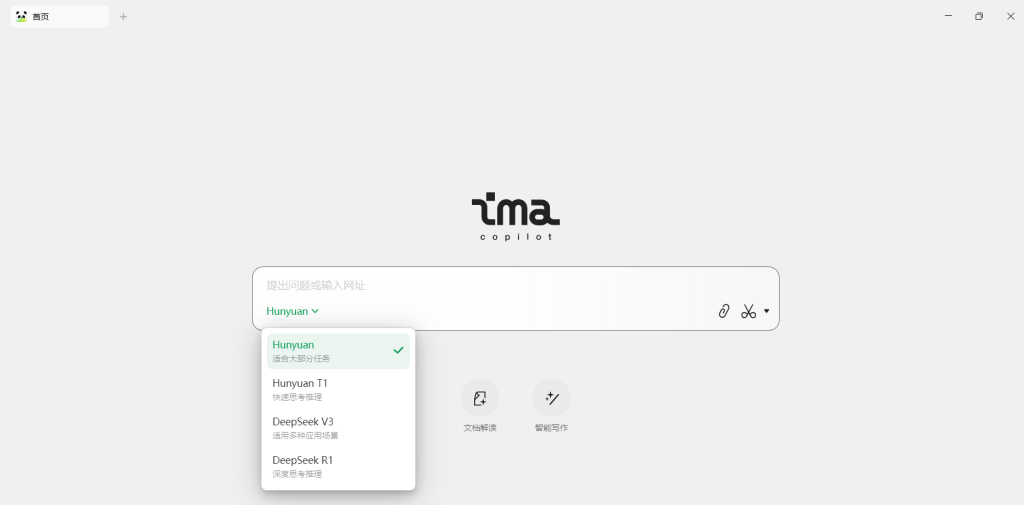The height and width of the screenshot is (505, 1024).
Task: Maximize the ima copilot window
Action: click(979, 16)
